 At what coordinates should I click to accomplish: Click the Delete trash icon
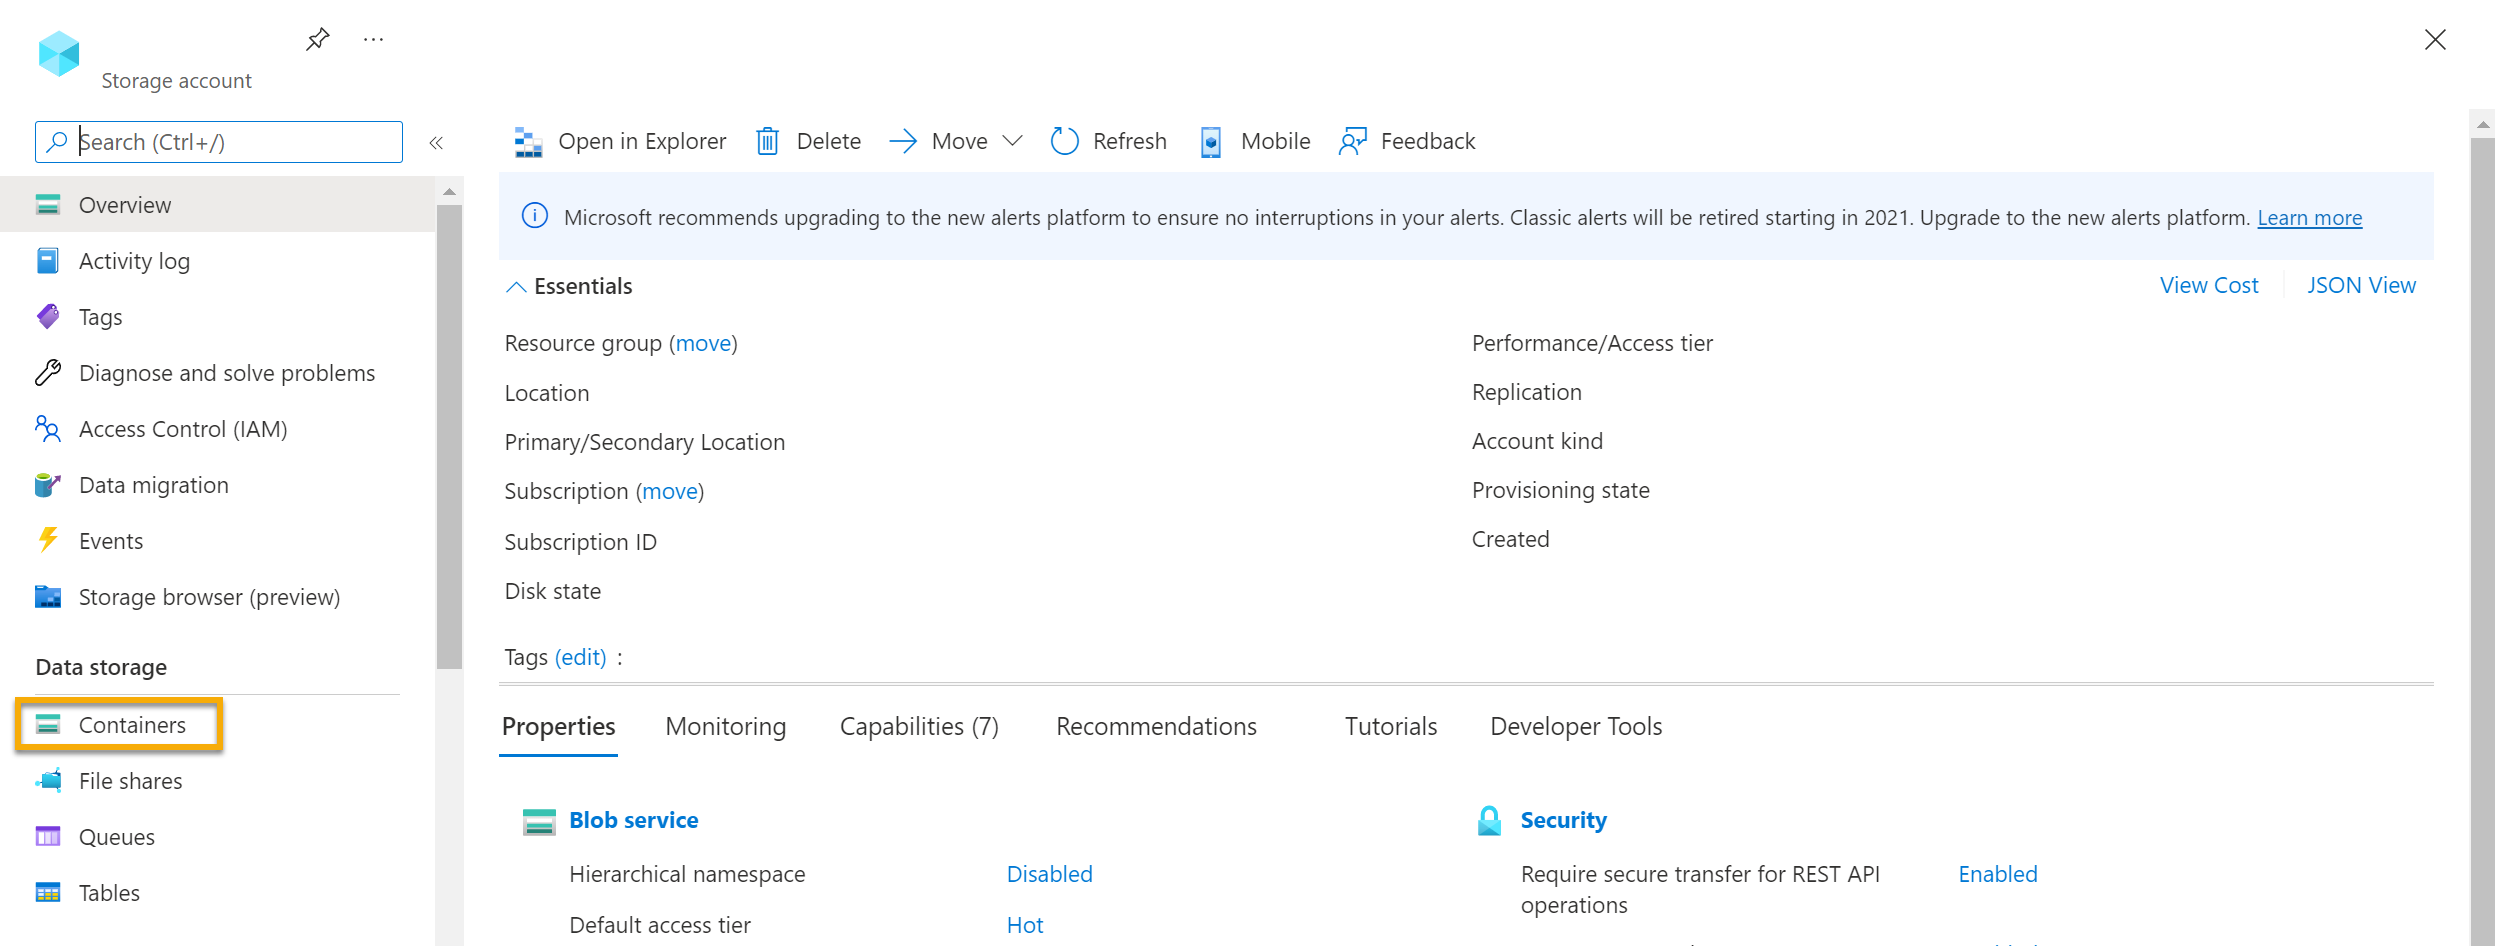coord(767,142)
